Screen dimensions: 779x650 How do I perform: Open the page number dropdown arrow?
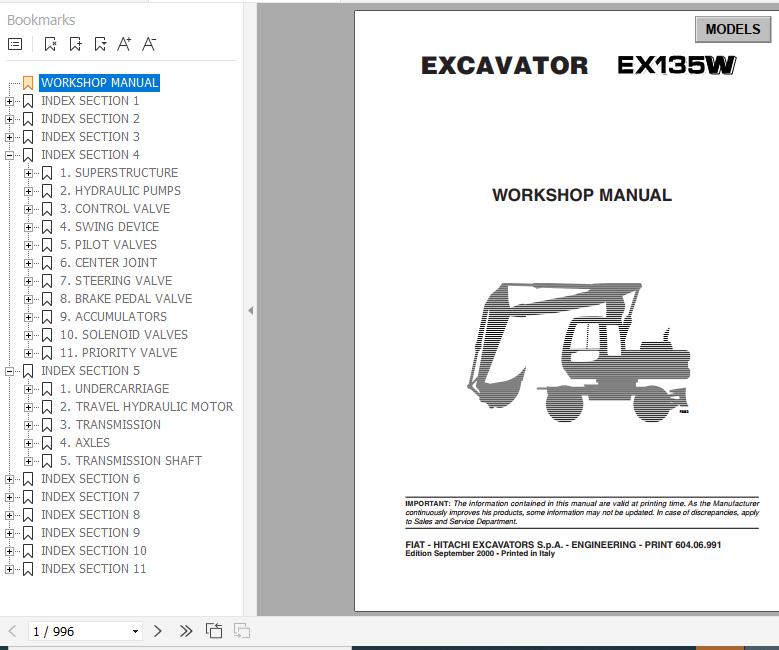[135, 632]
